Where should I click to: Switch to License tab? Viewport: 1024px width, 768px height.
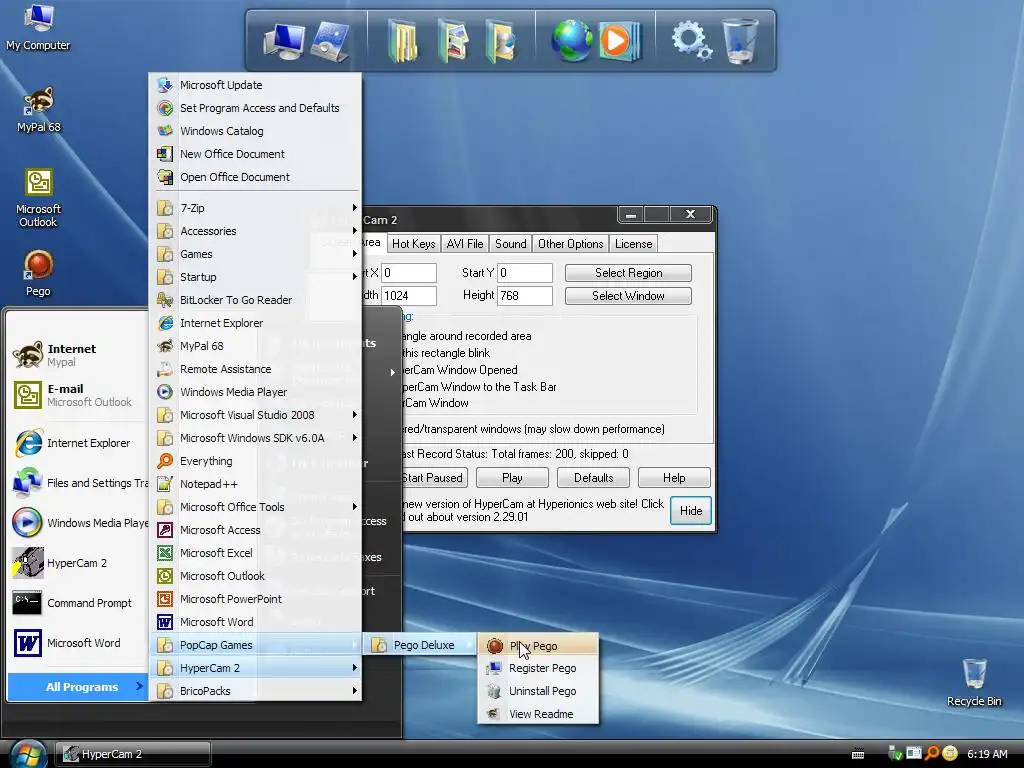click(x=633, y=244)
